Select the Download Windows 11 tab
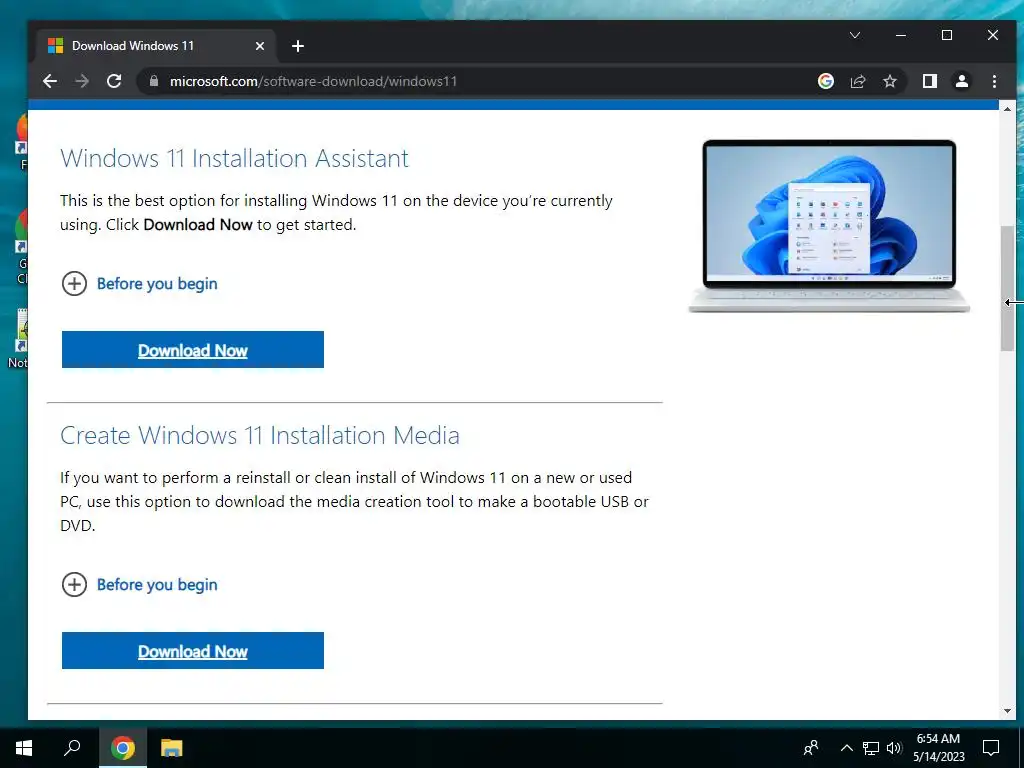 pos(157,46)
